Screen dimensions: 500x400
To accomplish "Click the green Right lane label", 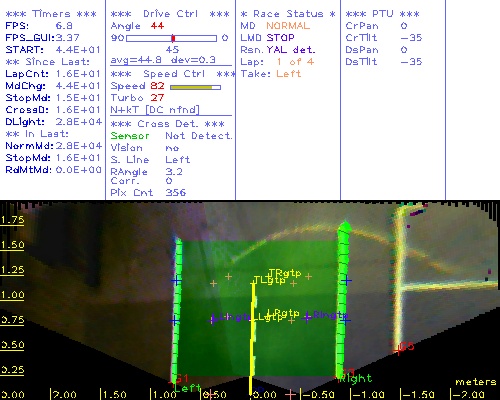I will coord(355,378).
